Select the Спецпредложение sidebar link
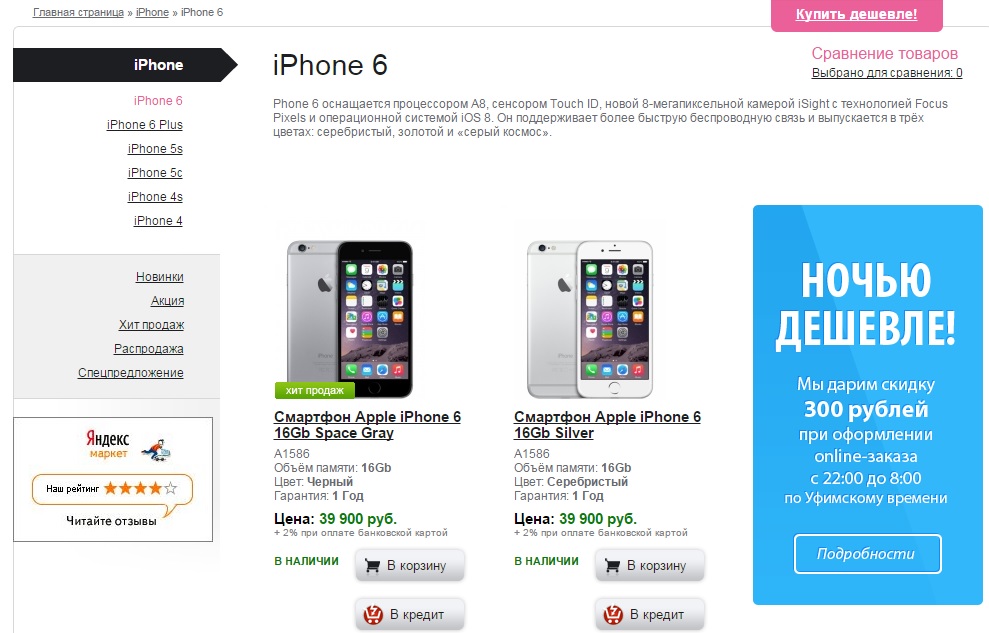 click(x=131, y=373)
